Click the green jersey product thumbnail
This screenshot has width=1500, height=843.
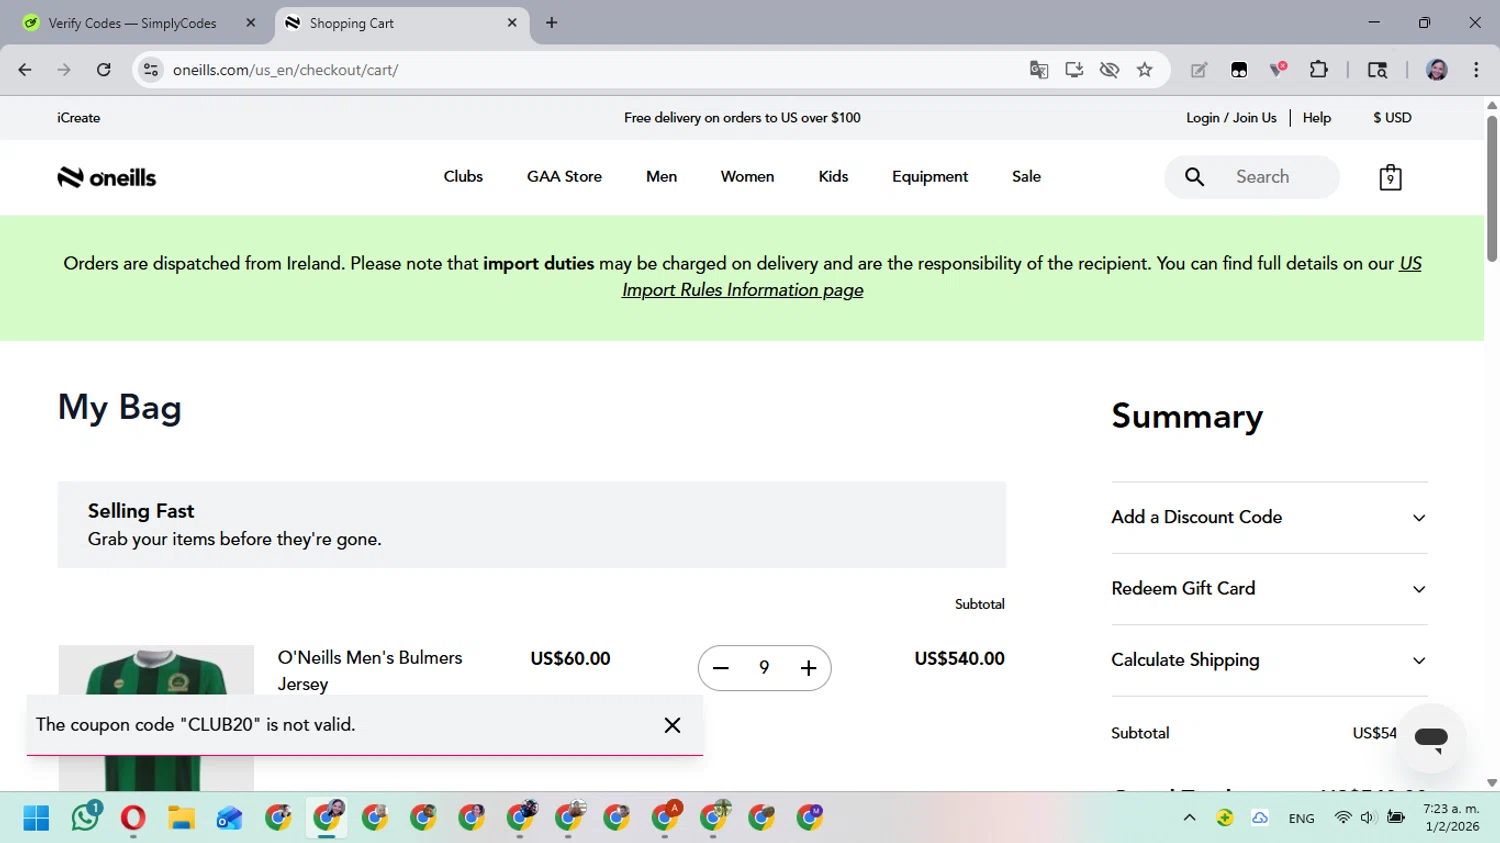tap(156, 718)
